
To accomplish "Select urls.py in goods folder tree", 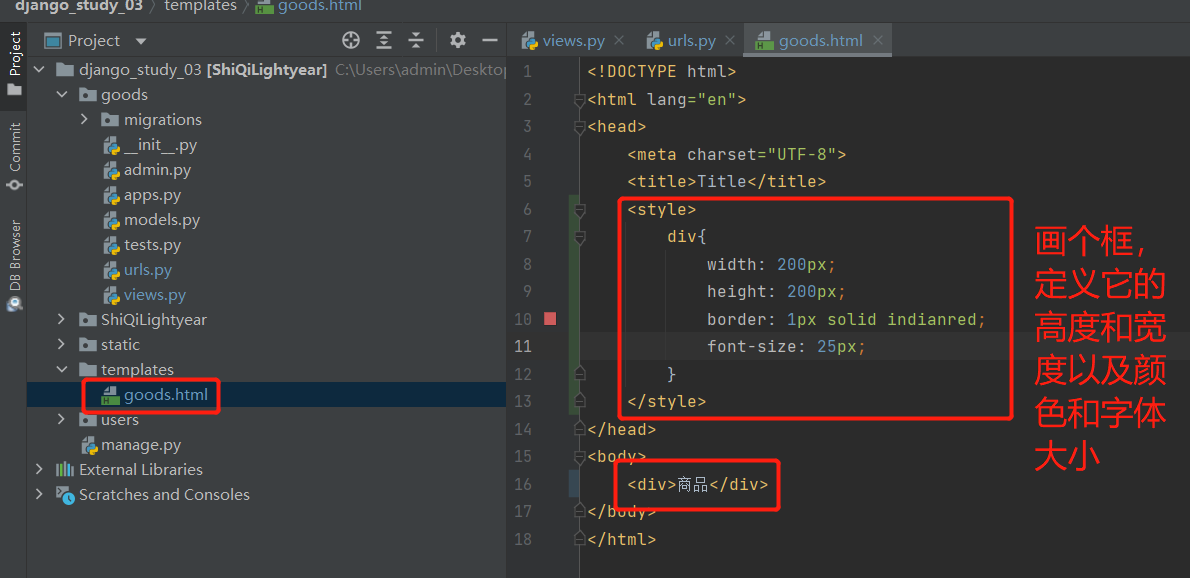I will coord(148,270).
